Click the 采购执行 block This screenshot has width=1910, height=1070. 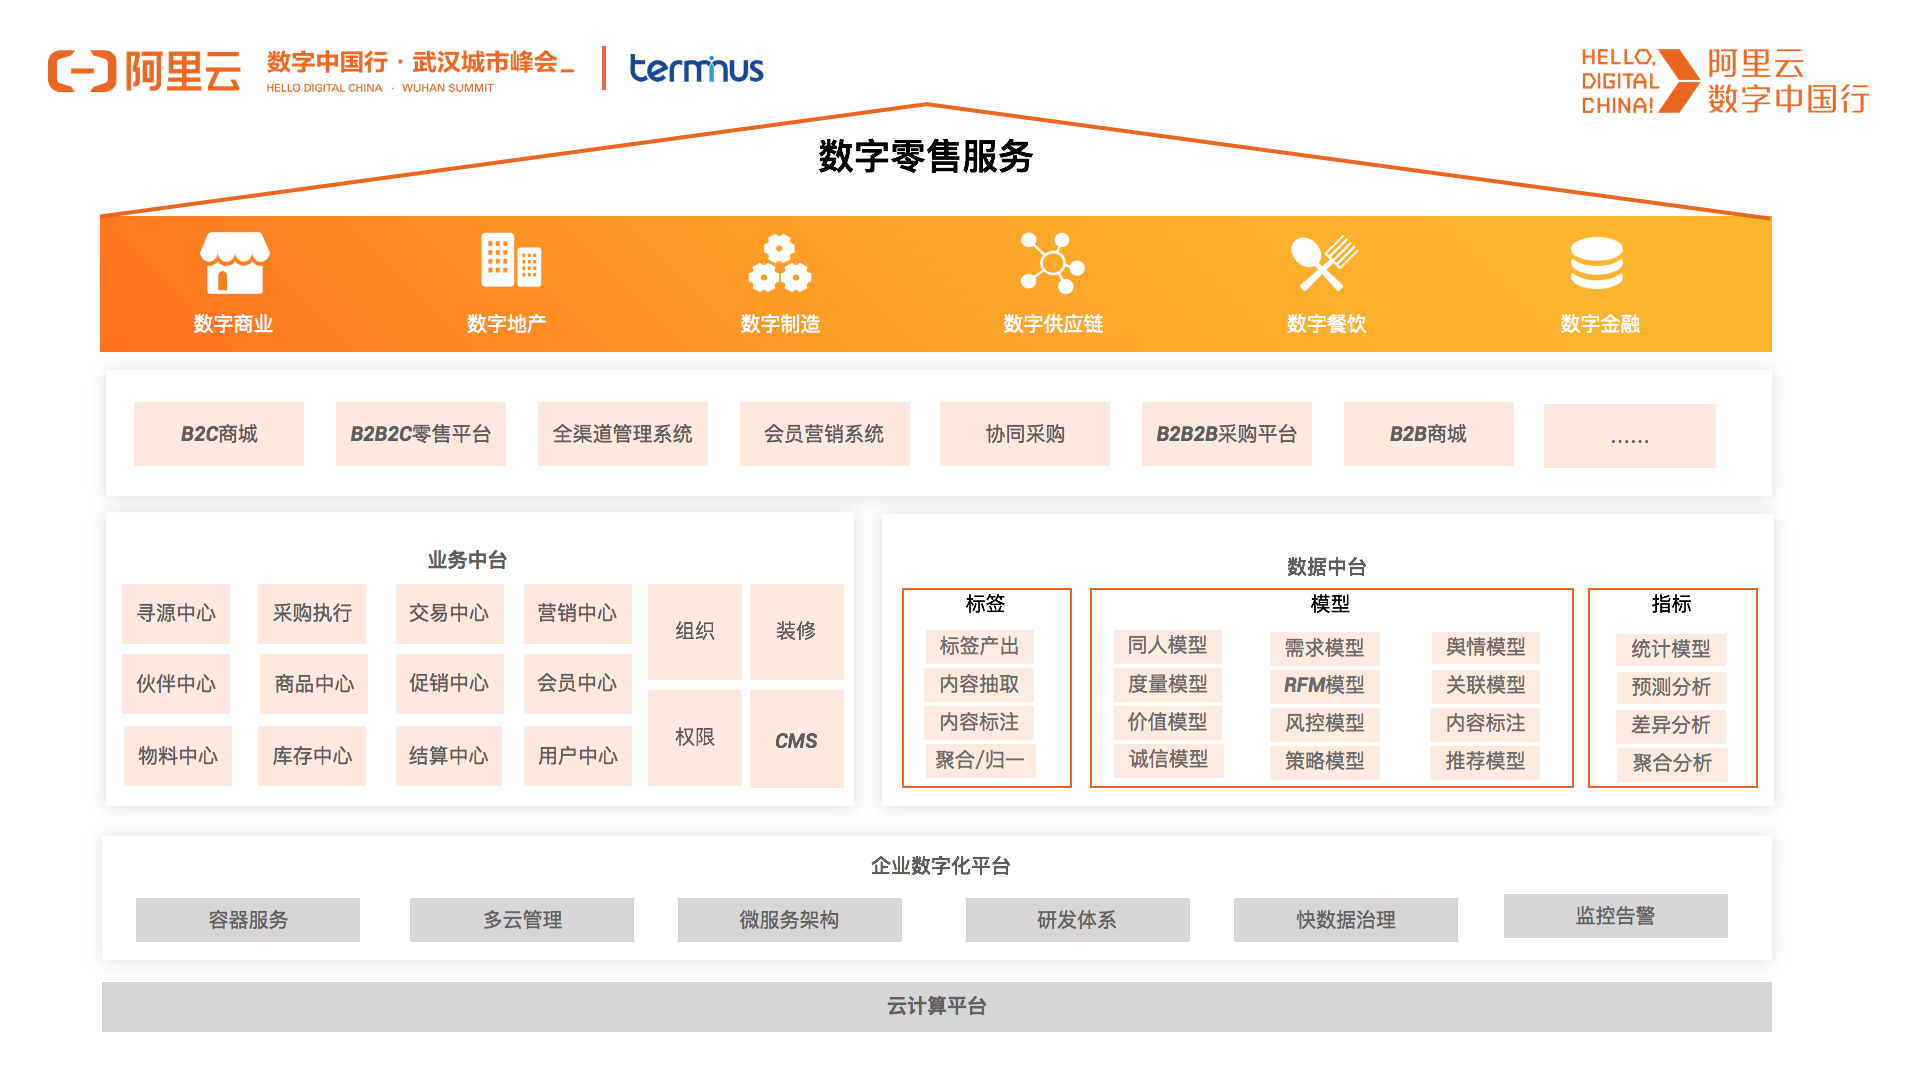tap(312, 613)
